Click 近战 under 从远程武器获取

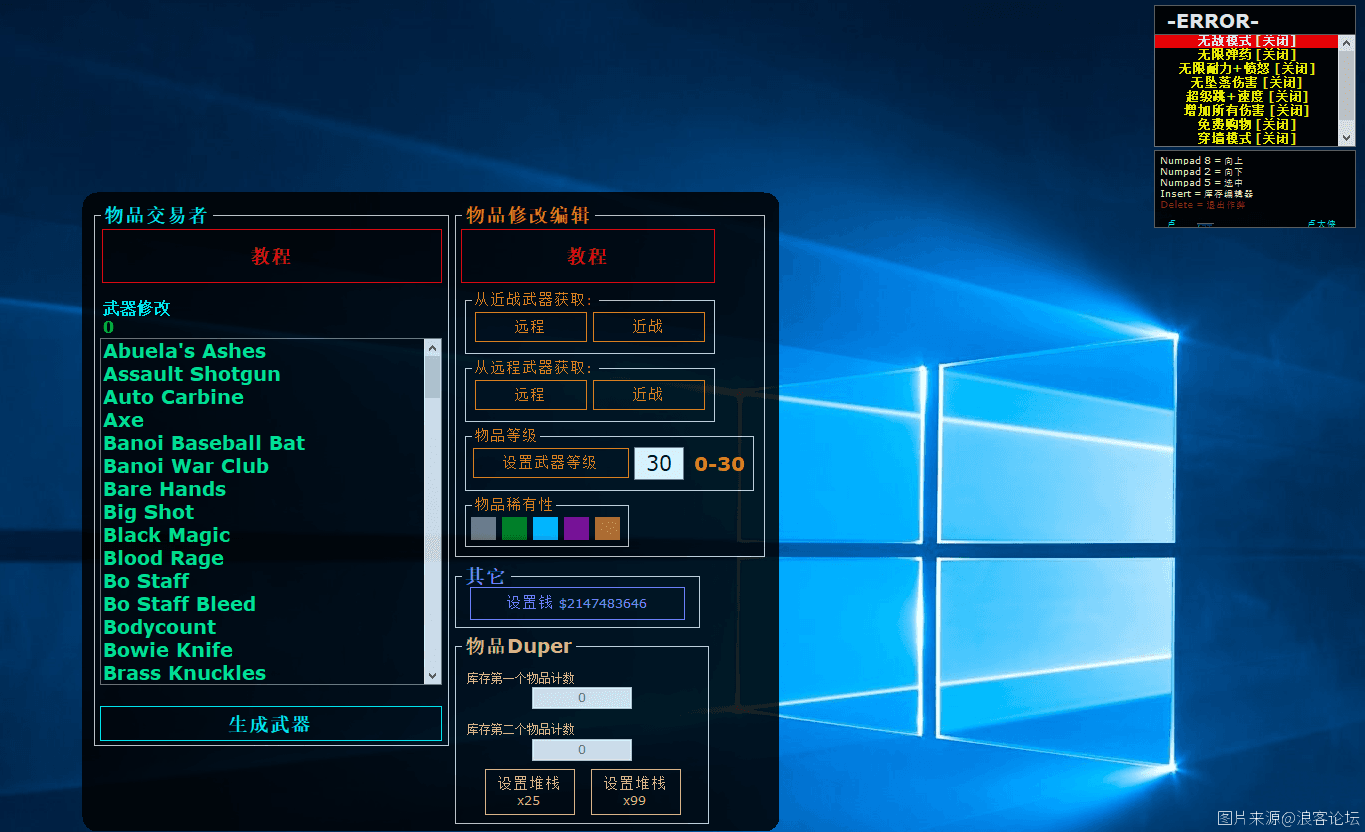(648, 395)
